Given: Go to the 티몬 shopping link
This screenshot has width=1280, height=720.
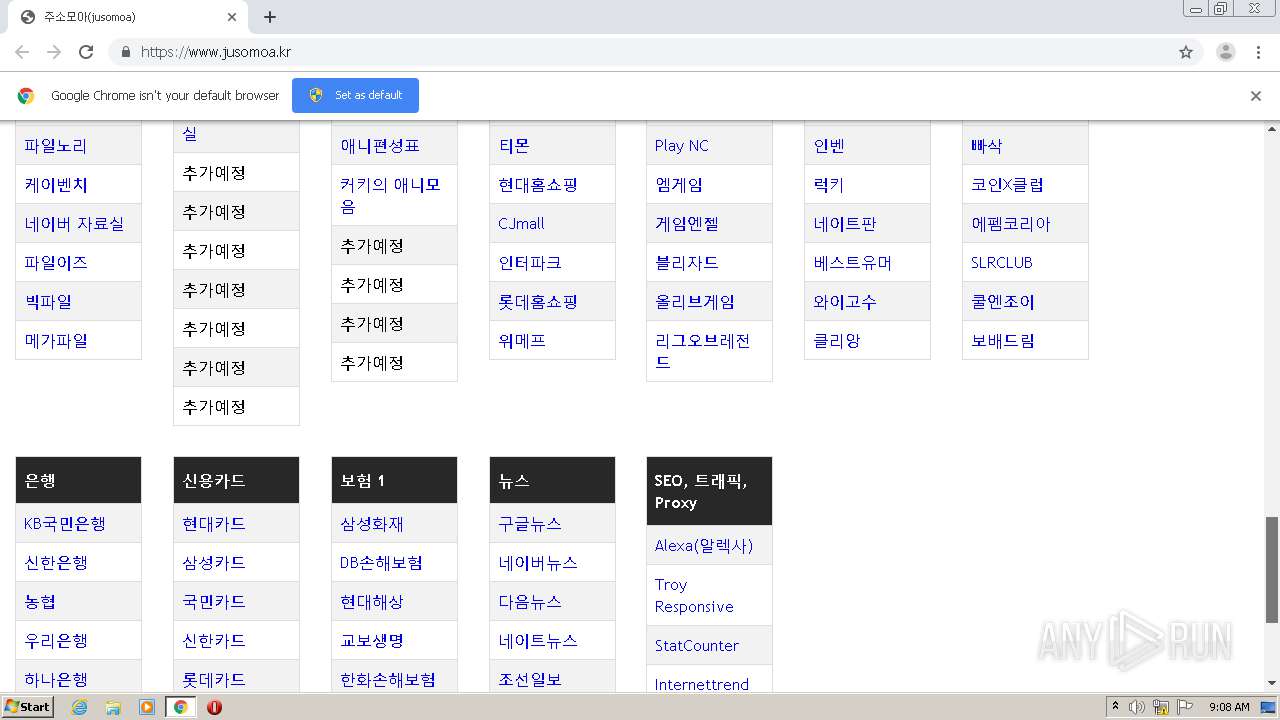Looking at the screenshot, I should (x=514, y=146).
